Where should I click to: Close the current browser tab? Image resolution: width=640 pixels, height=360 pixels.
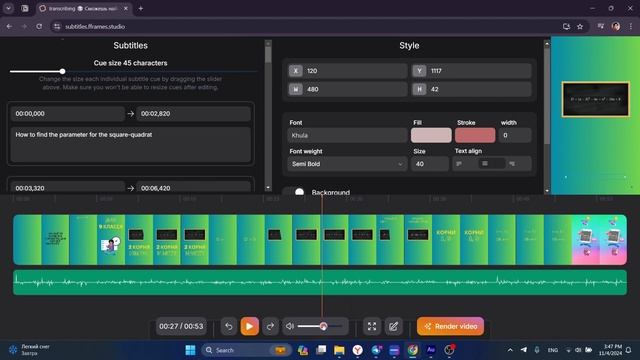pos(126,8)
